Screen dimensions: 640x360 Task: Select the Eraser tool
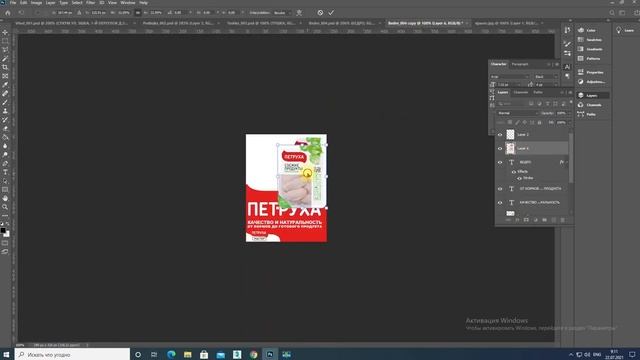coord(5,129)
